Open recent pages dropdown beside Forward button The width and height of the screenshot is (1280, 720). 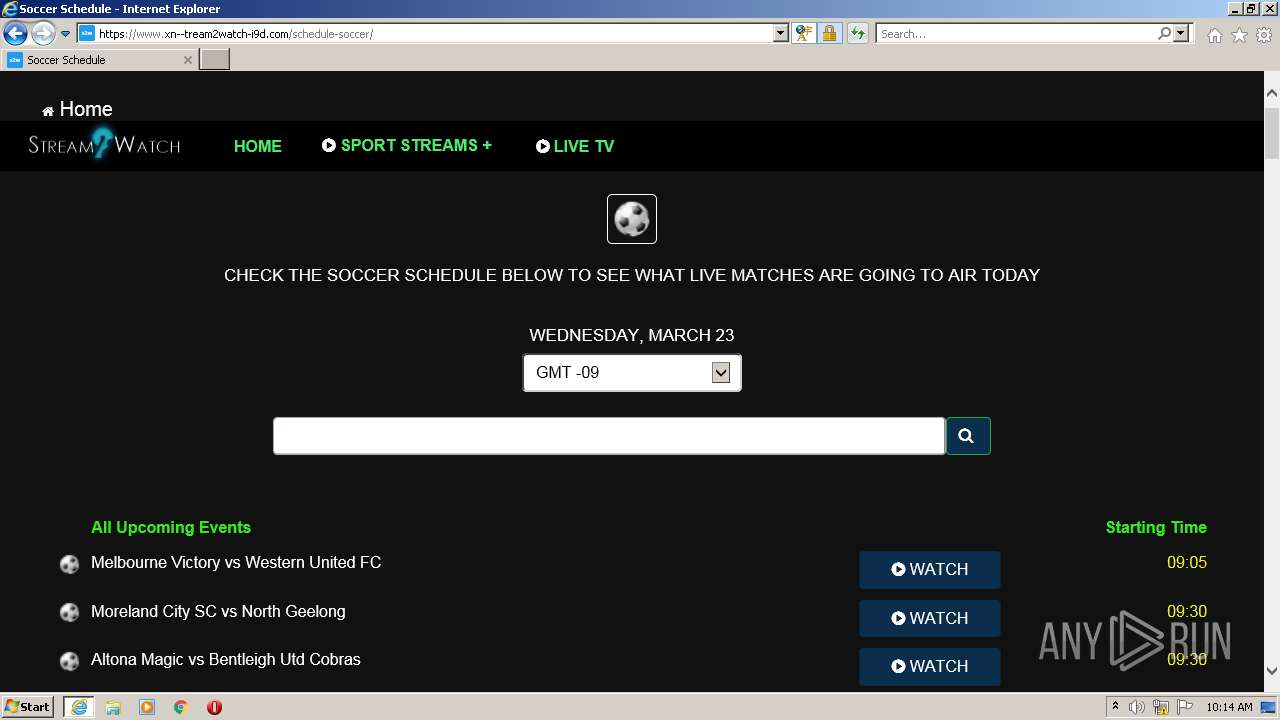[x=65, y=34]
